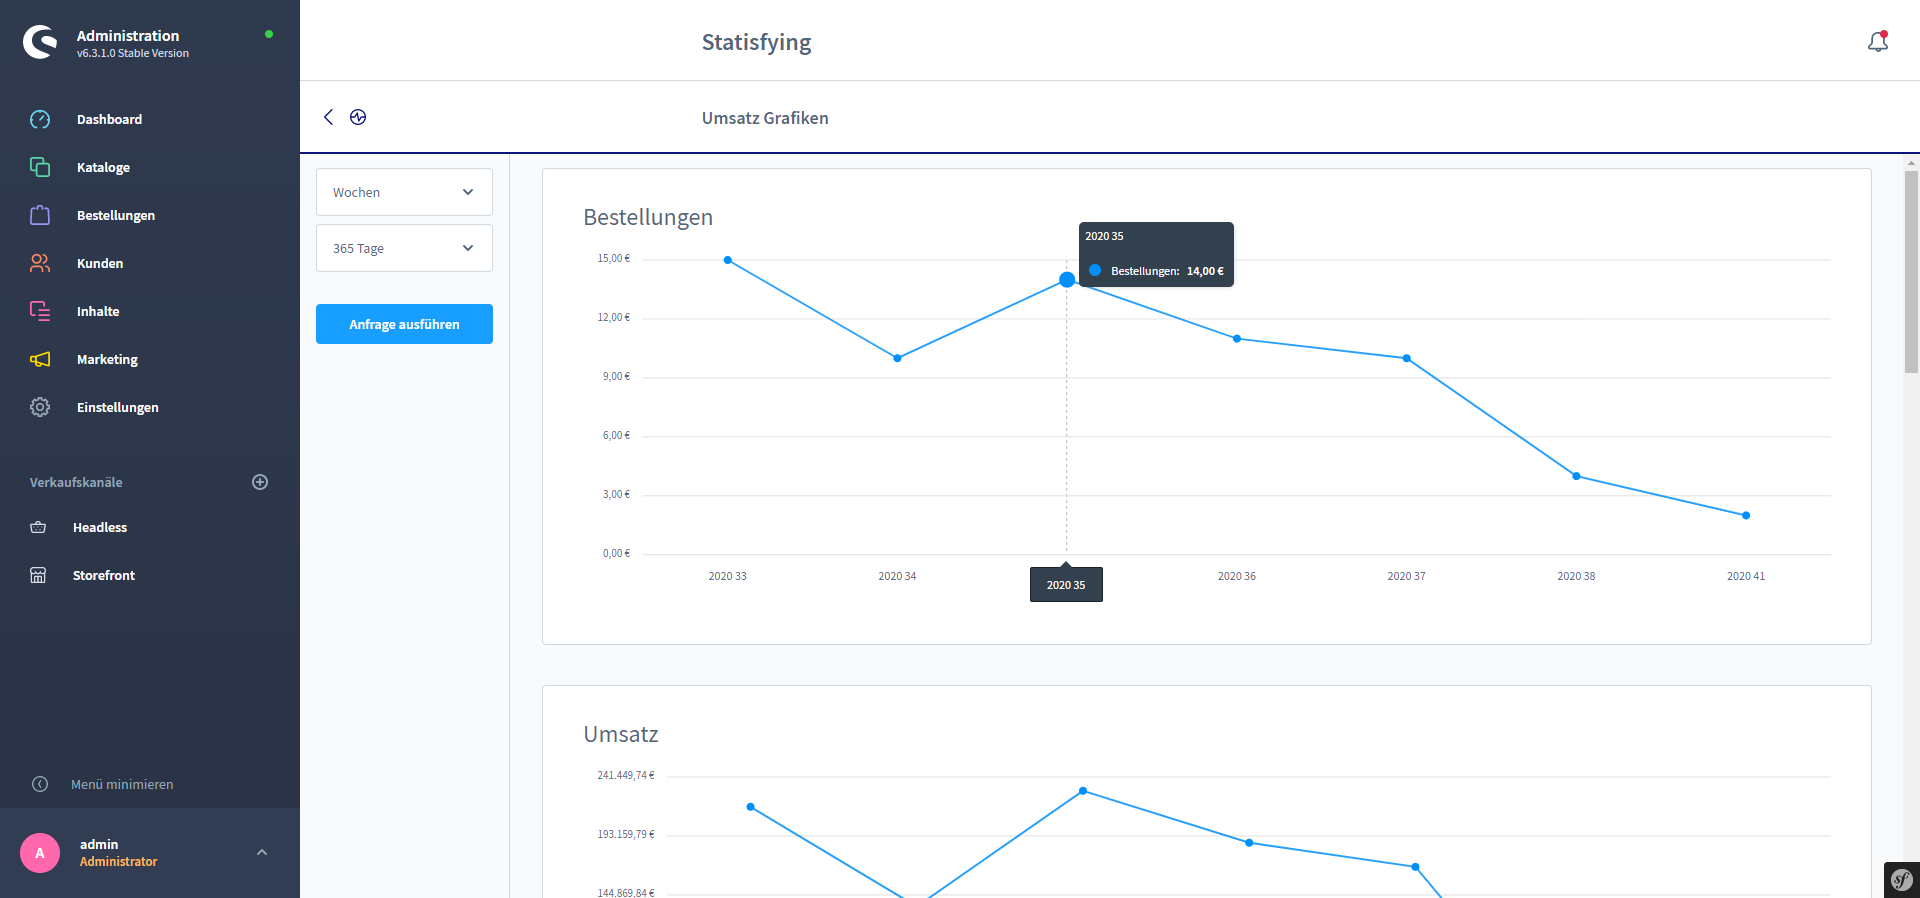
Task: Click the Umsatz chart heading
Action: pos(621,734)
